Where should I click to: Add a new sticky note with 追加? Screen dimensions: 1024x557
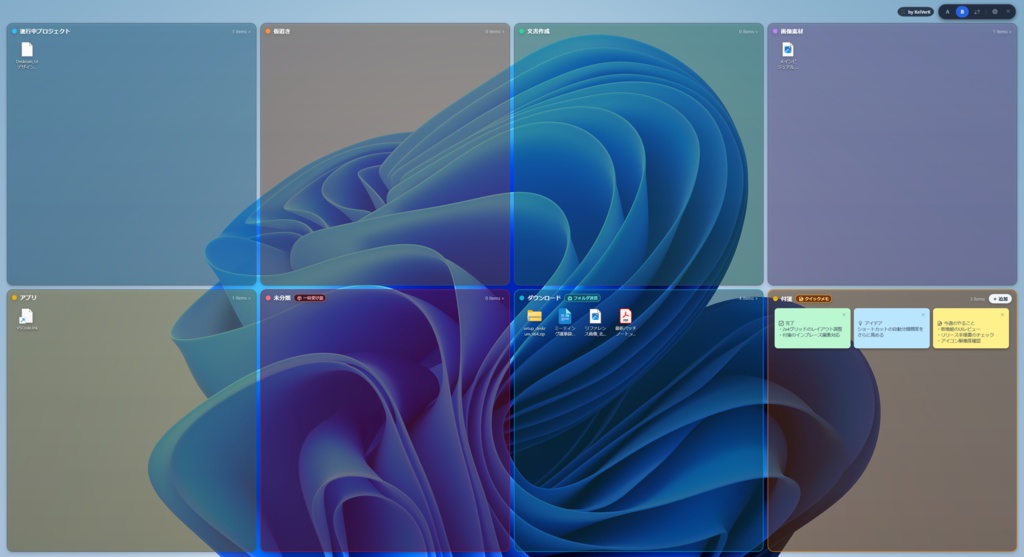tap(1000, 298)
